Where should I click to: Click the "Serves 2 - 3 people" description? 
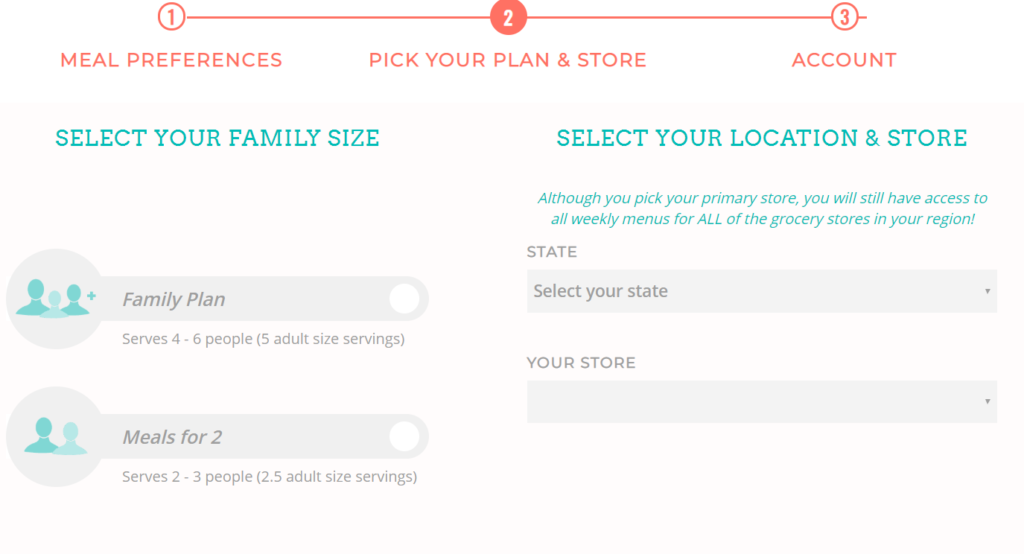point(269,477)
